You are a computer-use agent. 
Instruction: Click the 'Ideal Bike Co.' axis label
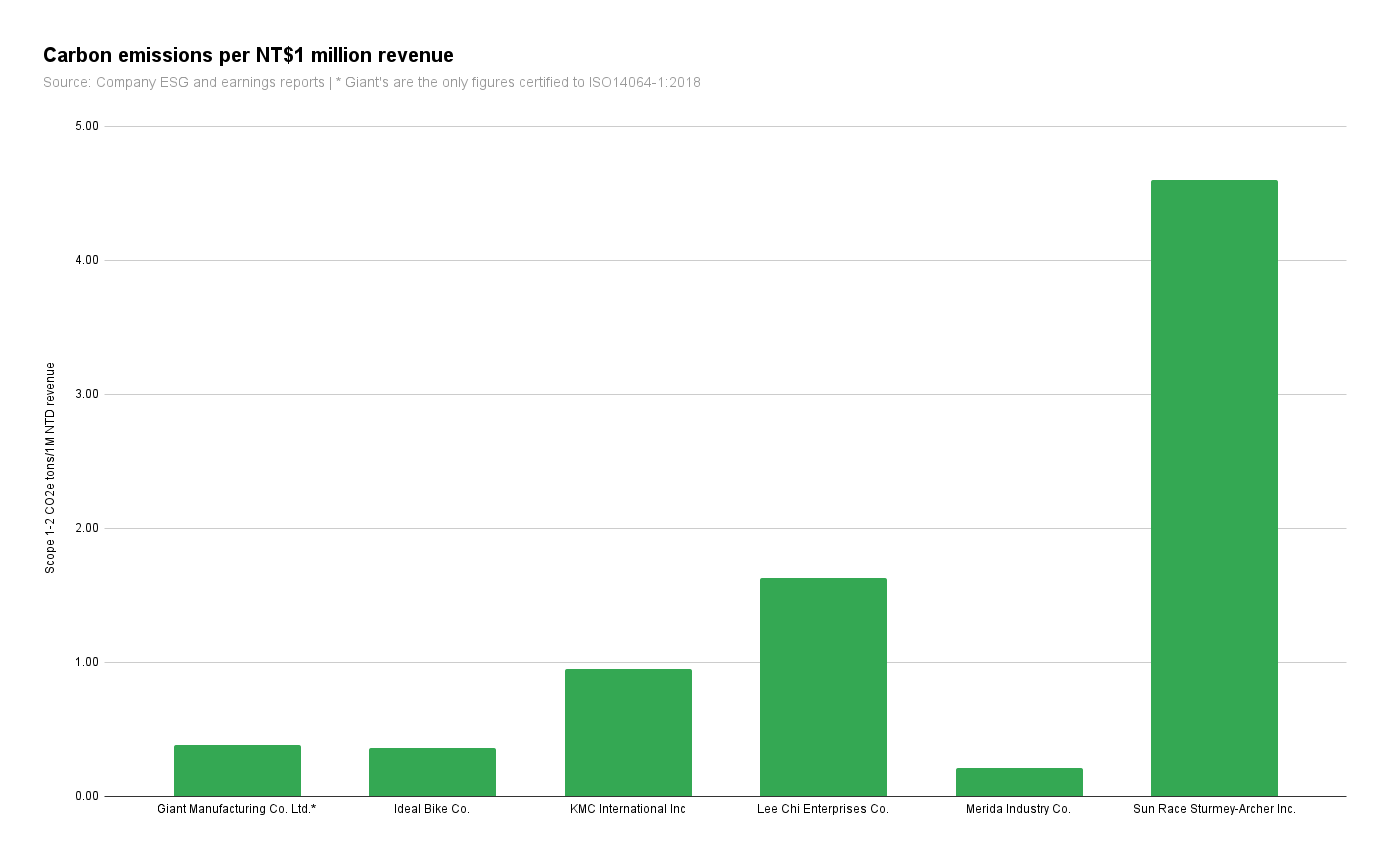click(432, 809)
